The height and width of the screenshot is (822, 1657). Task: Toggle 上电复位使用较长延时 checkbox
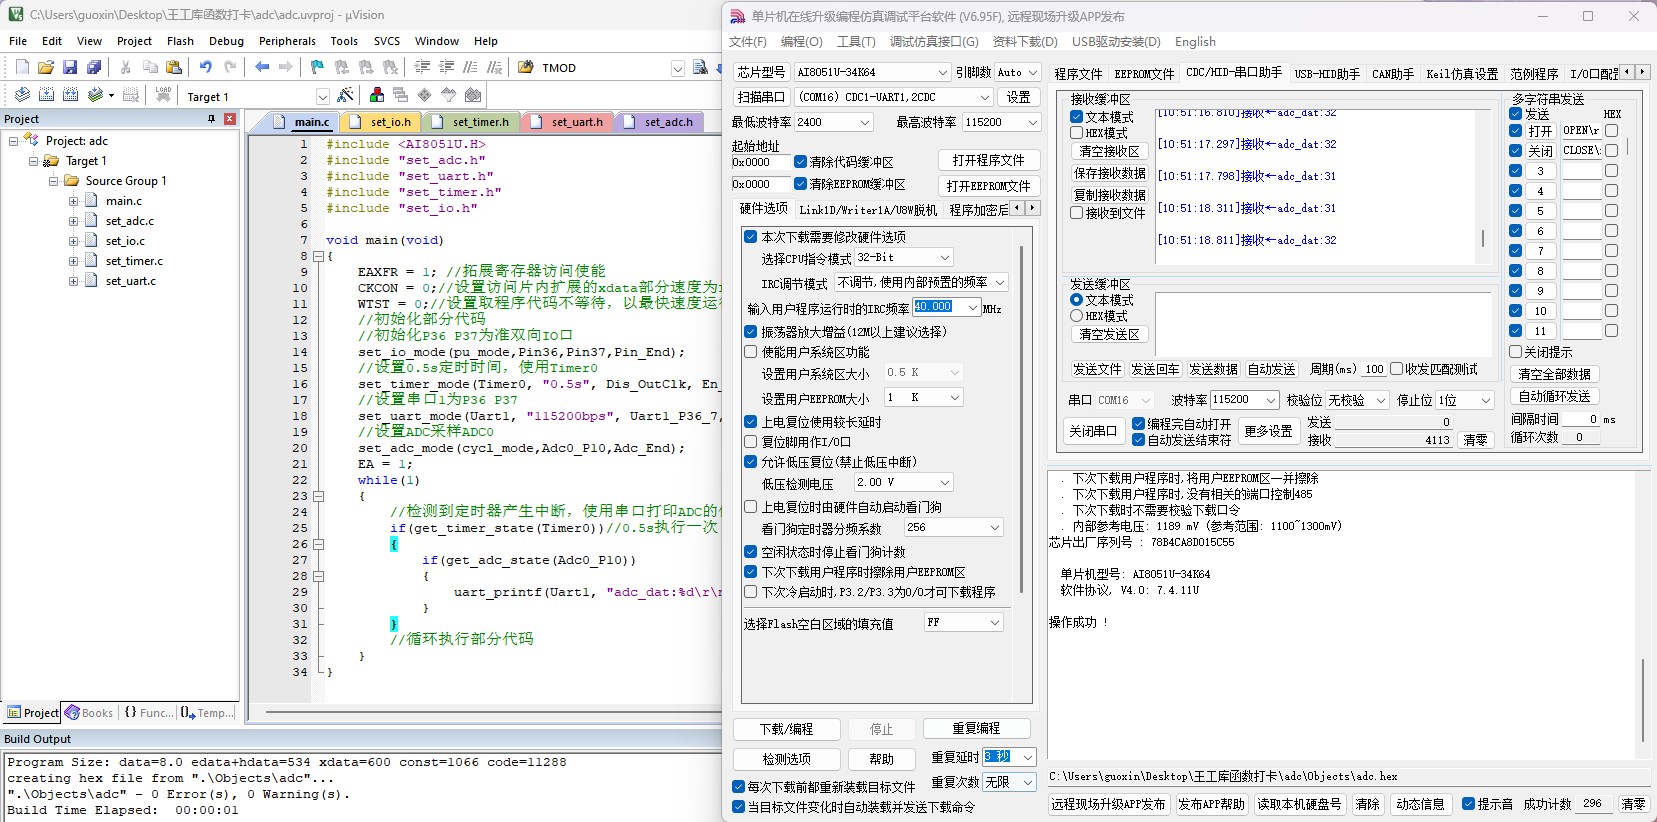point(750,422)
